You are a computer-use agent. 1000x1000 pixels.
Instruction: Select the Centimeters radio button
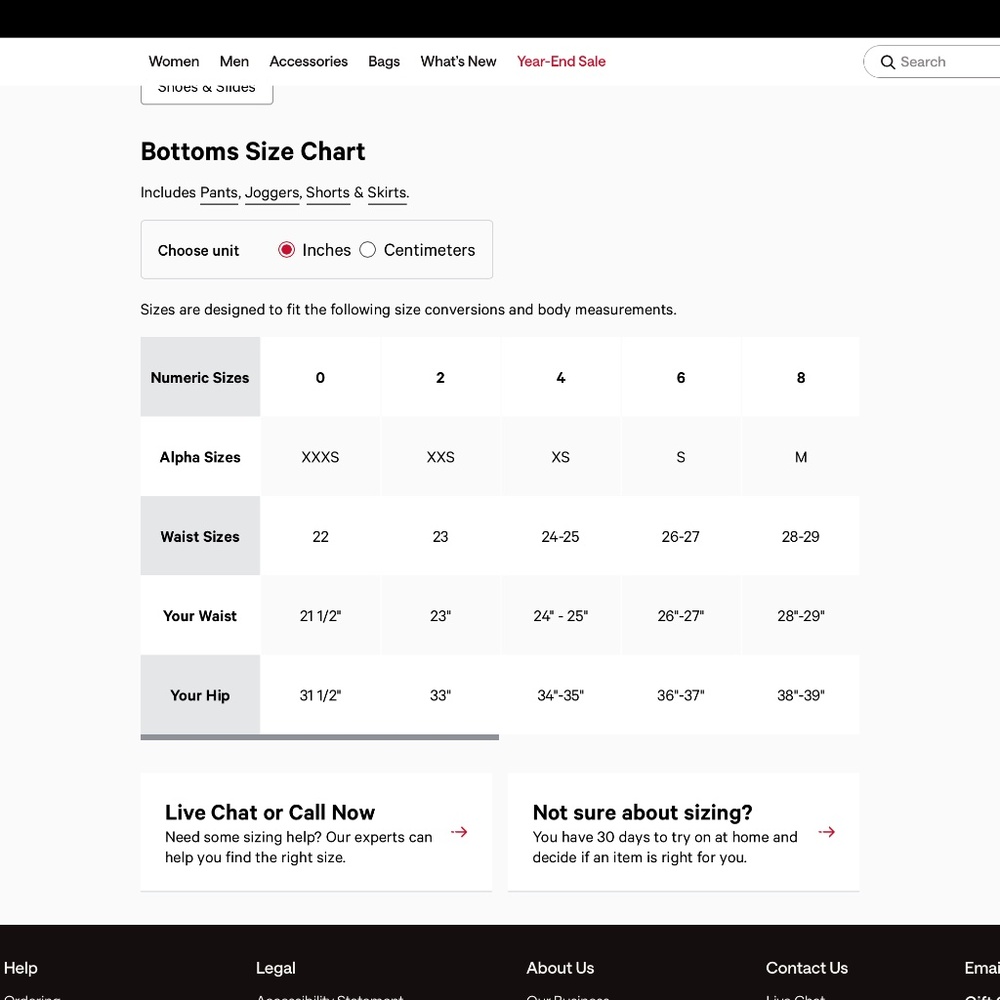click(x=367, y=250)
